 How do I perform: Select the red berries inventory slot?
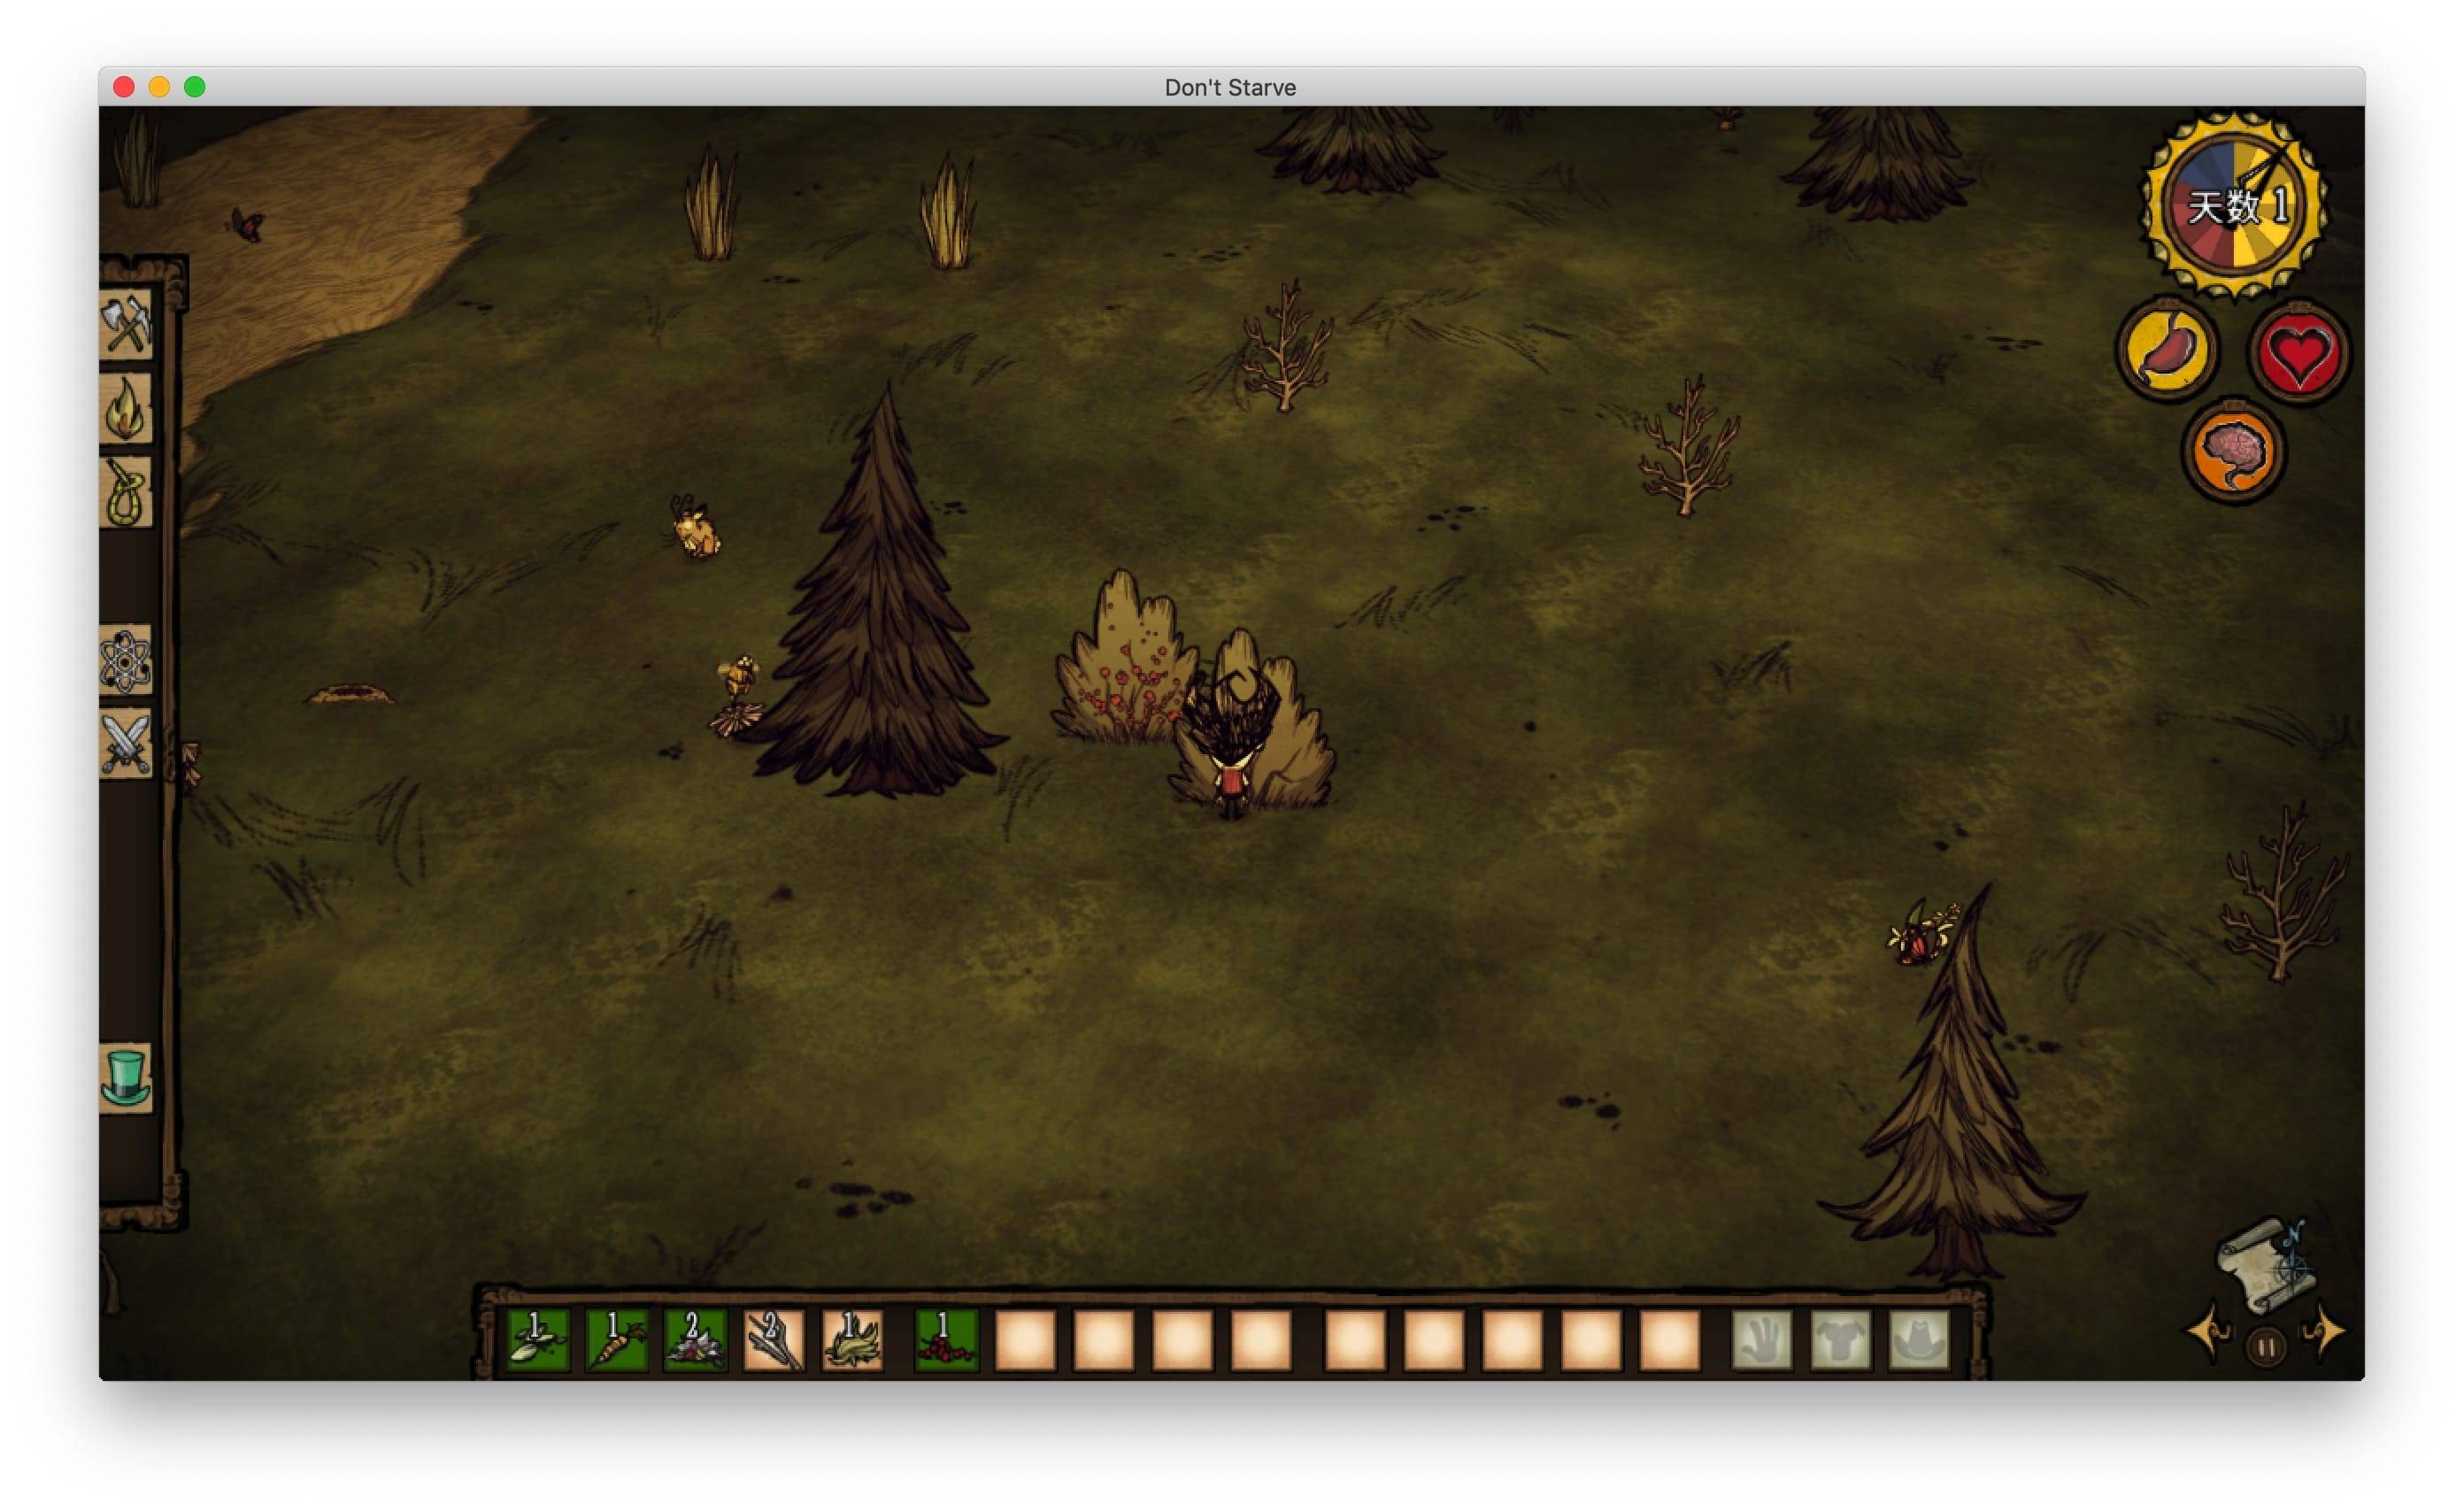pos(945,1340)
